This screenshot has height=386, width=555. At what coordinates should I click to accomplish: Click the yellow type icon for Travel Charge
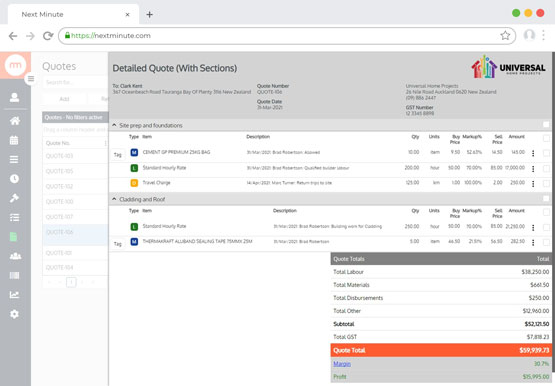134,183
